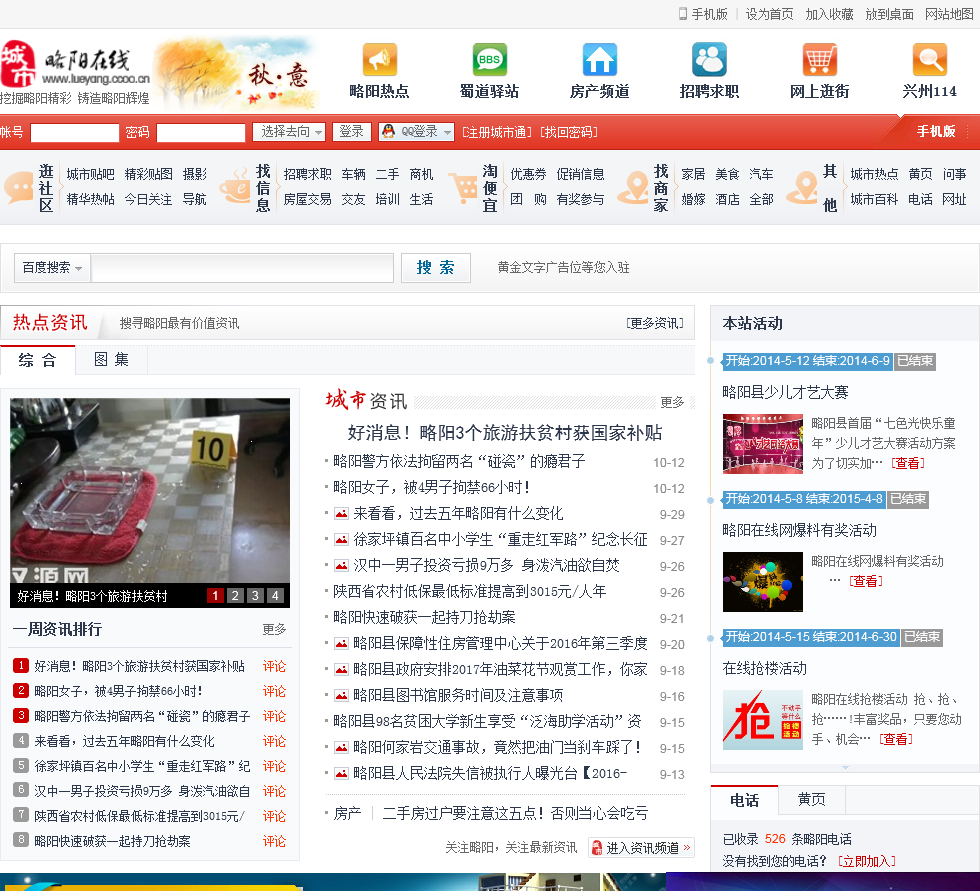Select the 黄页 tab
The image size is (980, 891).
coord(811,800)
